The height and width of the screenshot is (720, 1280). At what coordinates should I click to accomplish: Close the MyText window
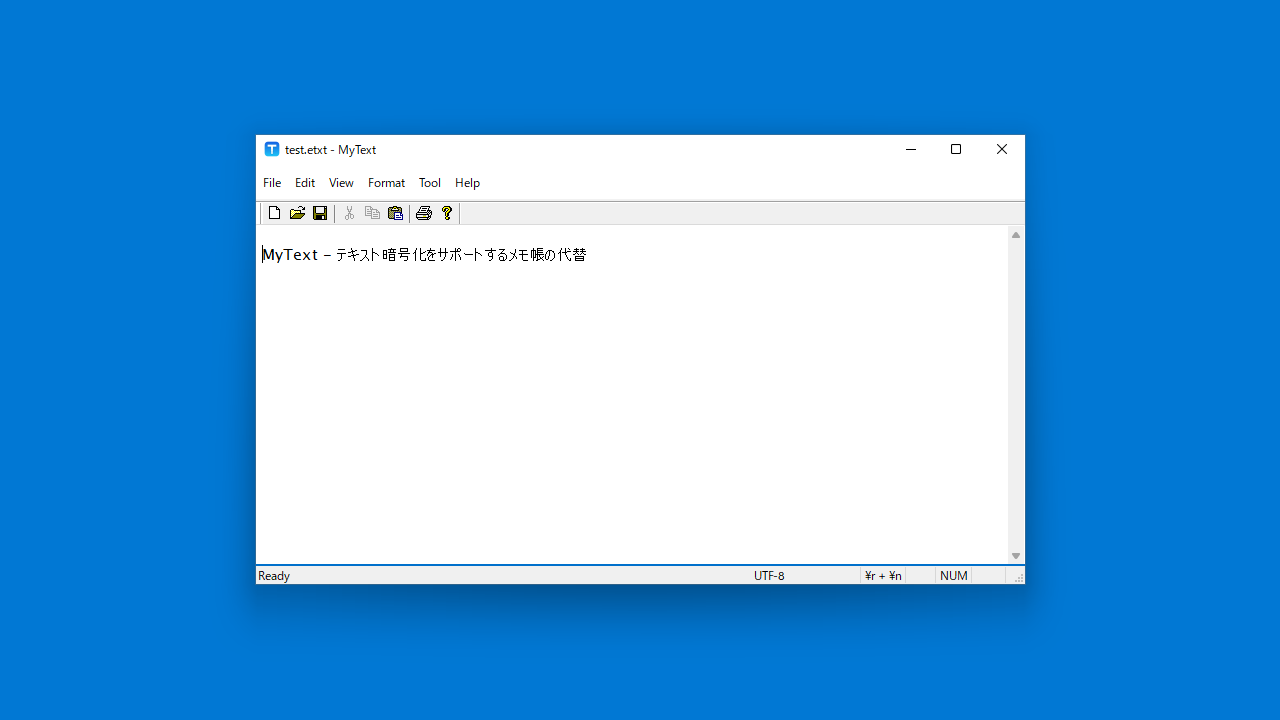coord(1002,149)
